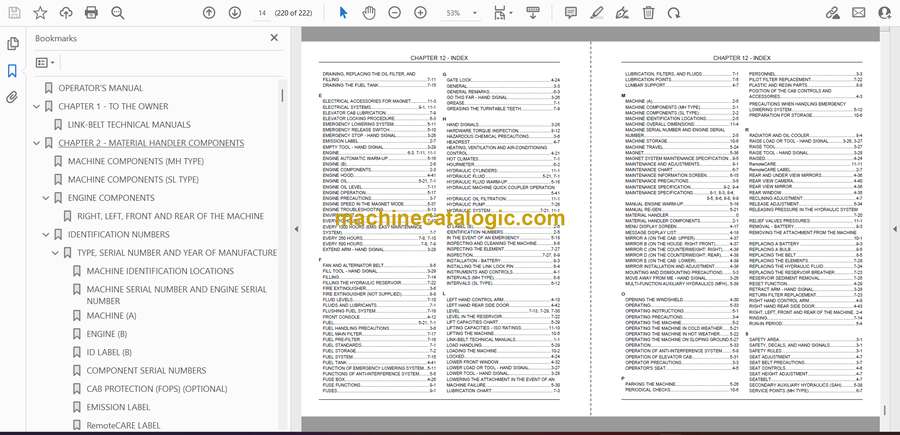Go to previous page arrow
Viewport: 900px width, 435px height.
(x=209, y=13)
